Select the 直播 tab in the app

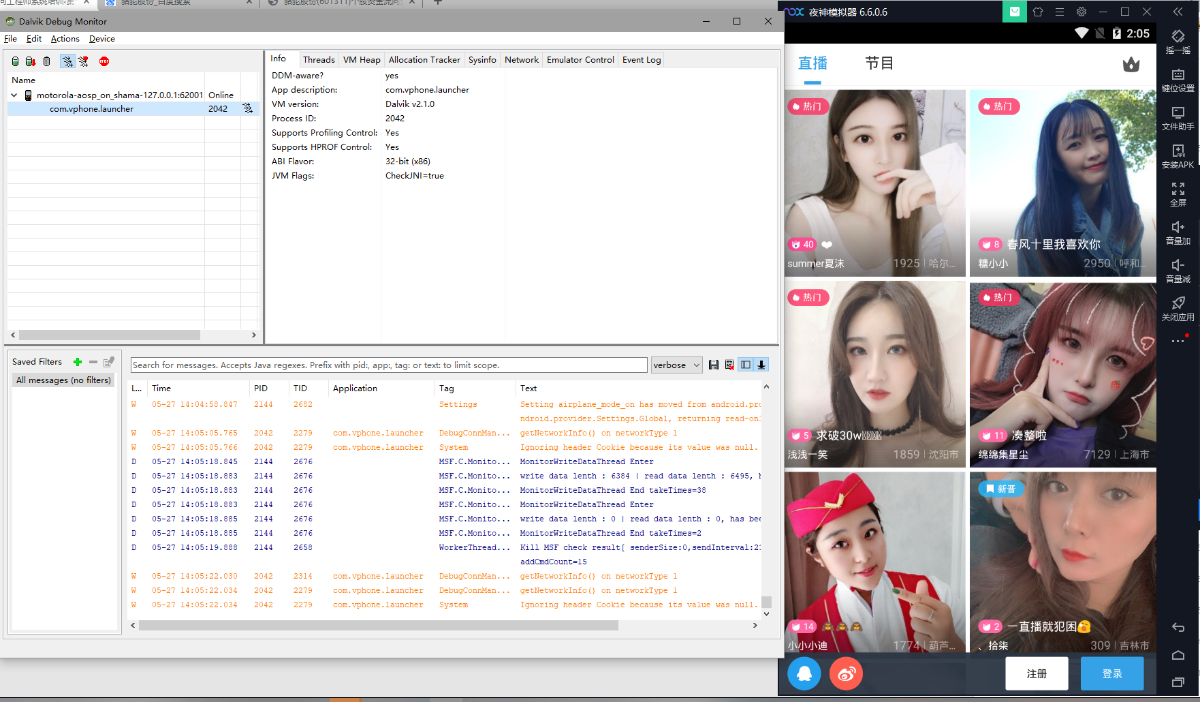point(812,63)
